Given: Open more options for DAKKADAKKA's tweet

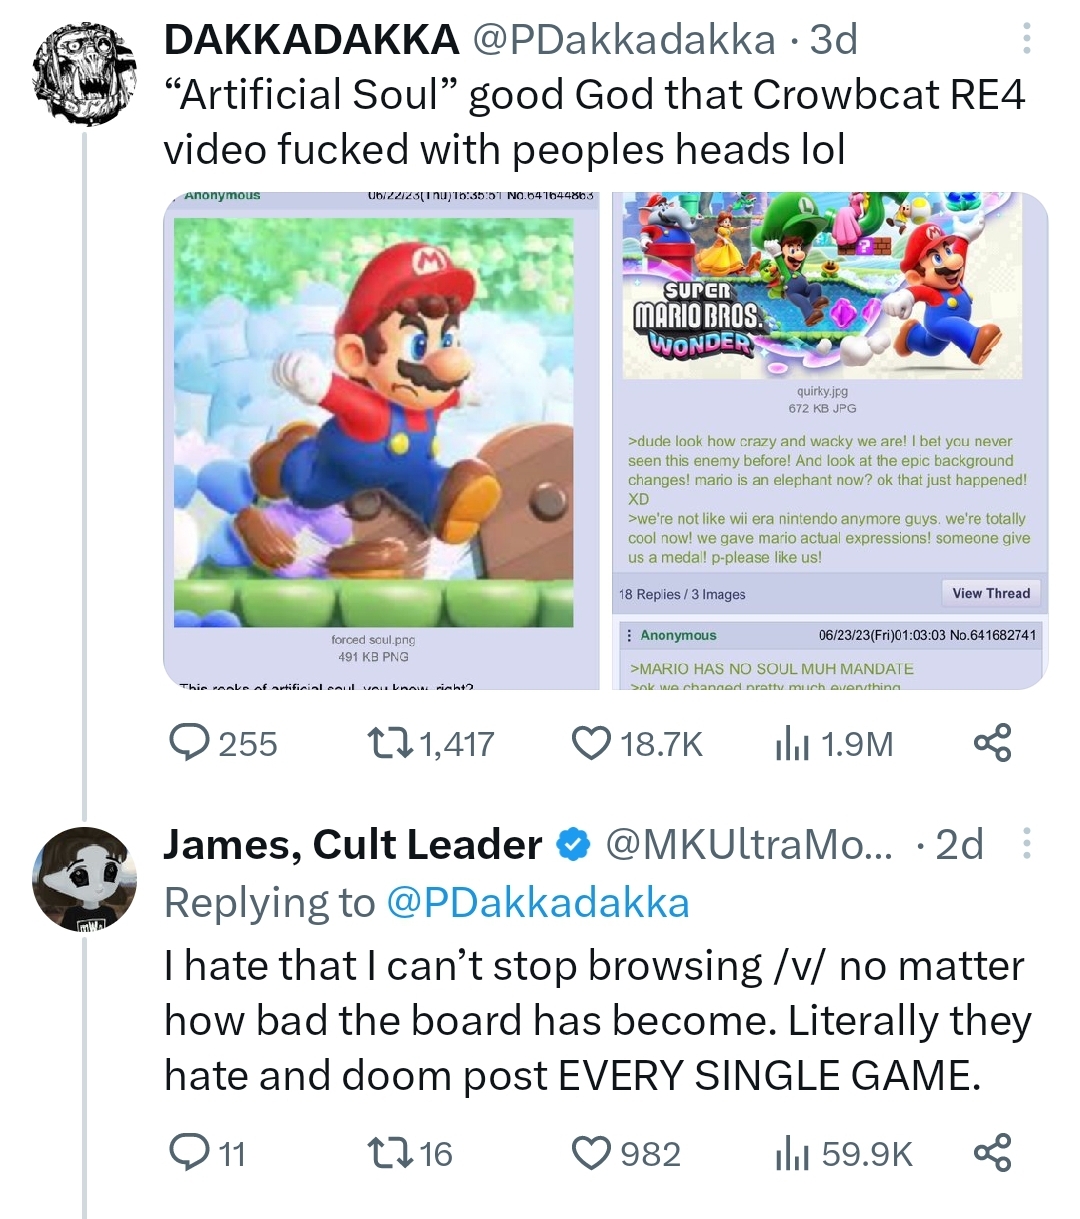Looking at the screenshot, I should (x=1026, y=39).
